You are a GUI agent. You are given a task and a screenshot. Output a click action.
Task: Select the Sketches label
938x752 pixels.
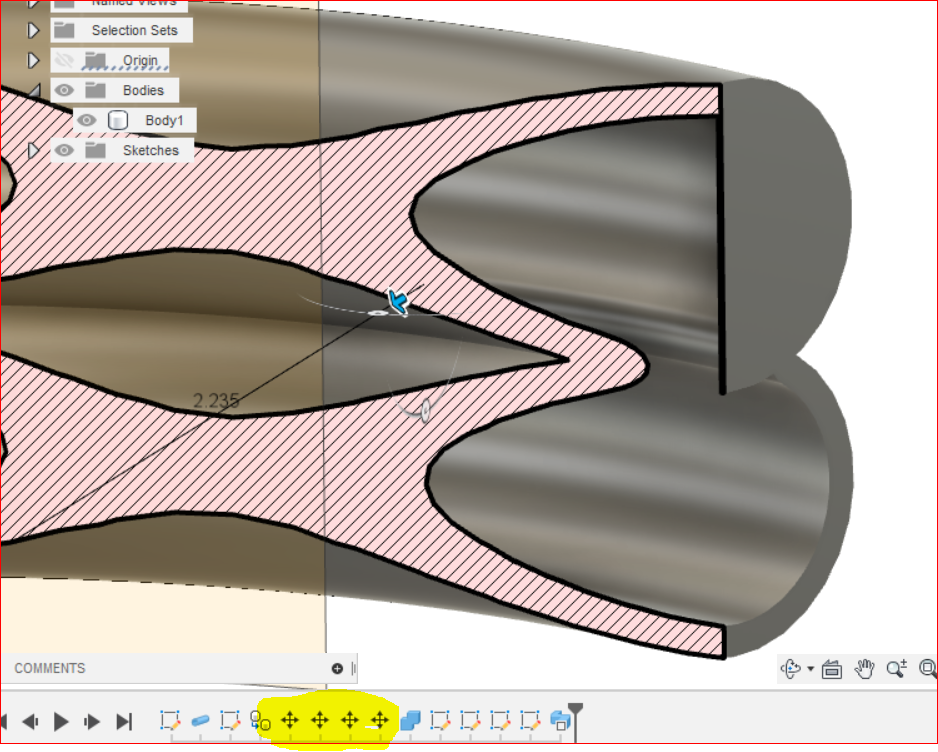[151, 150]
